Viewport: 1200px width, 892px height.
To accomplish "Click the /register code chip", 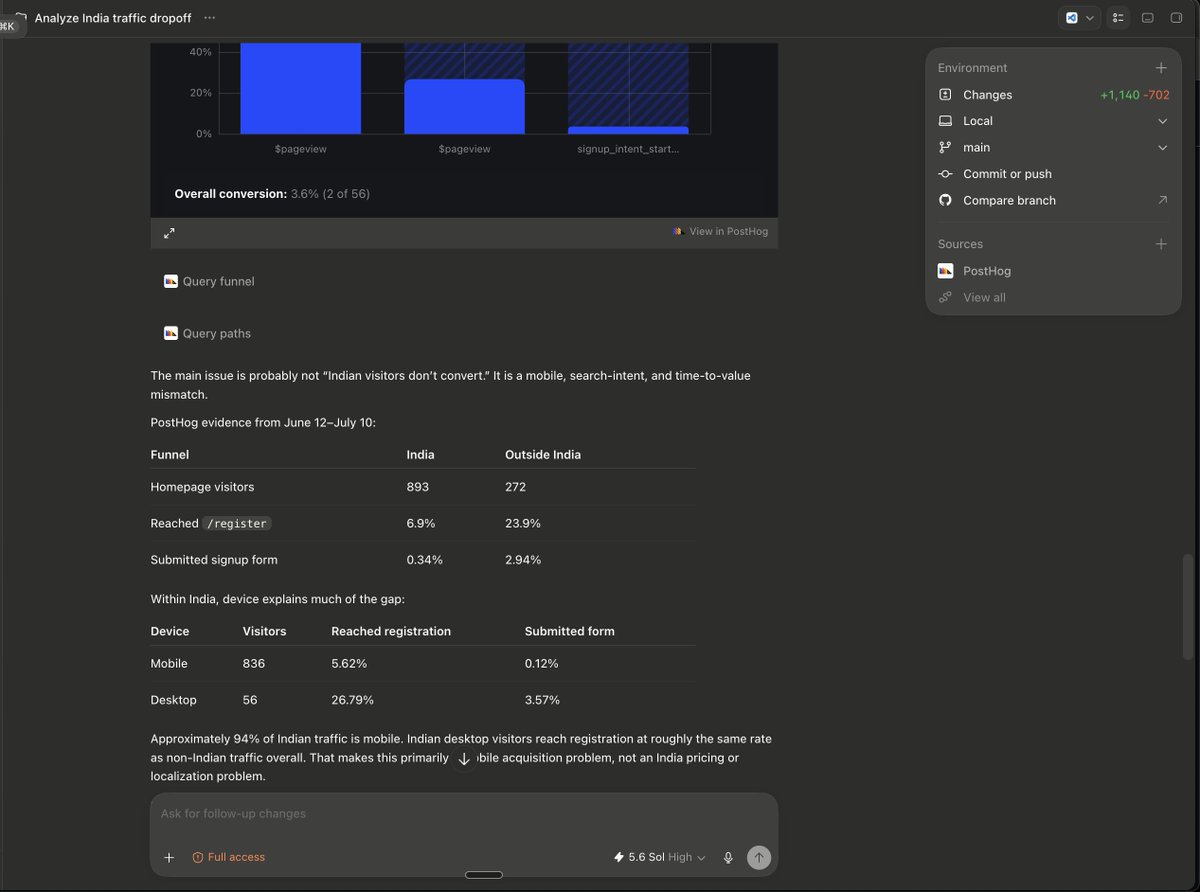I will pyautogui.click(x=237, y=523).
